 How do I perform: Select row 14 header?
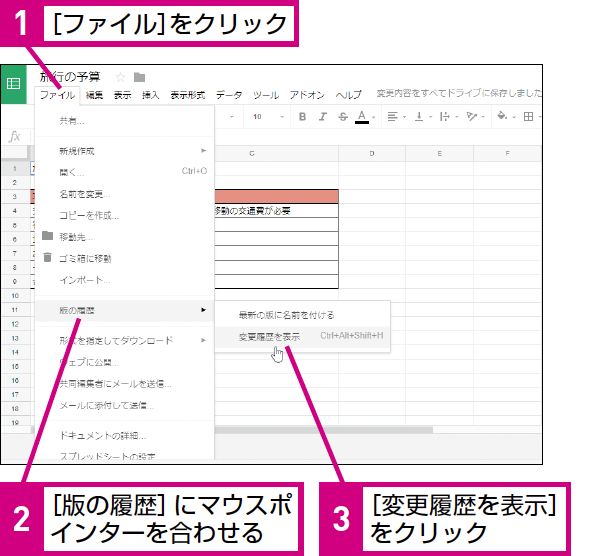coord(15,352)
